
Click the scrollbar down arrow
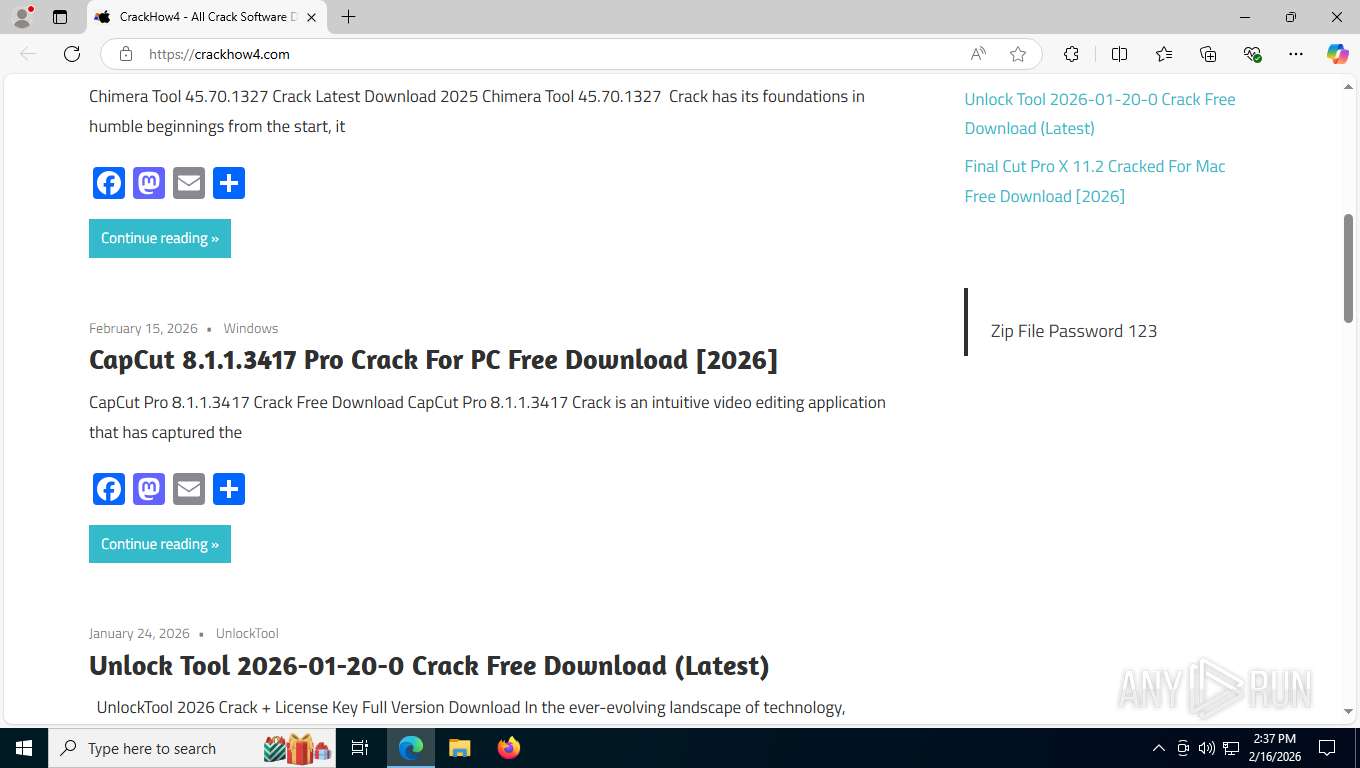(1348, 712)
